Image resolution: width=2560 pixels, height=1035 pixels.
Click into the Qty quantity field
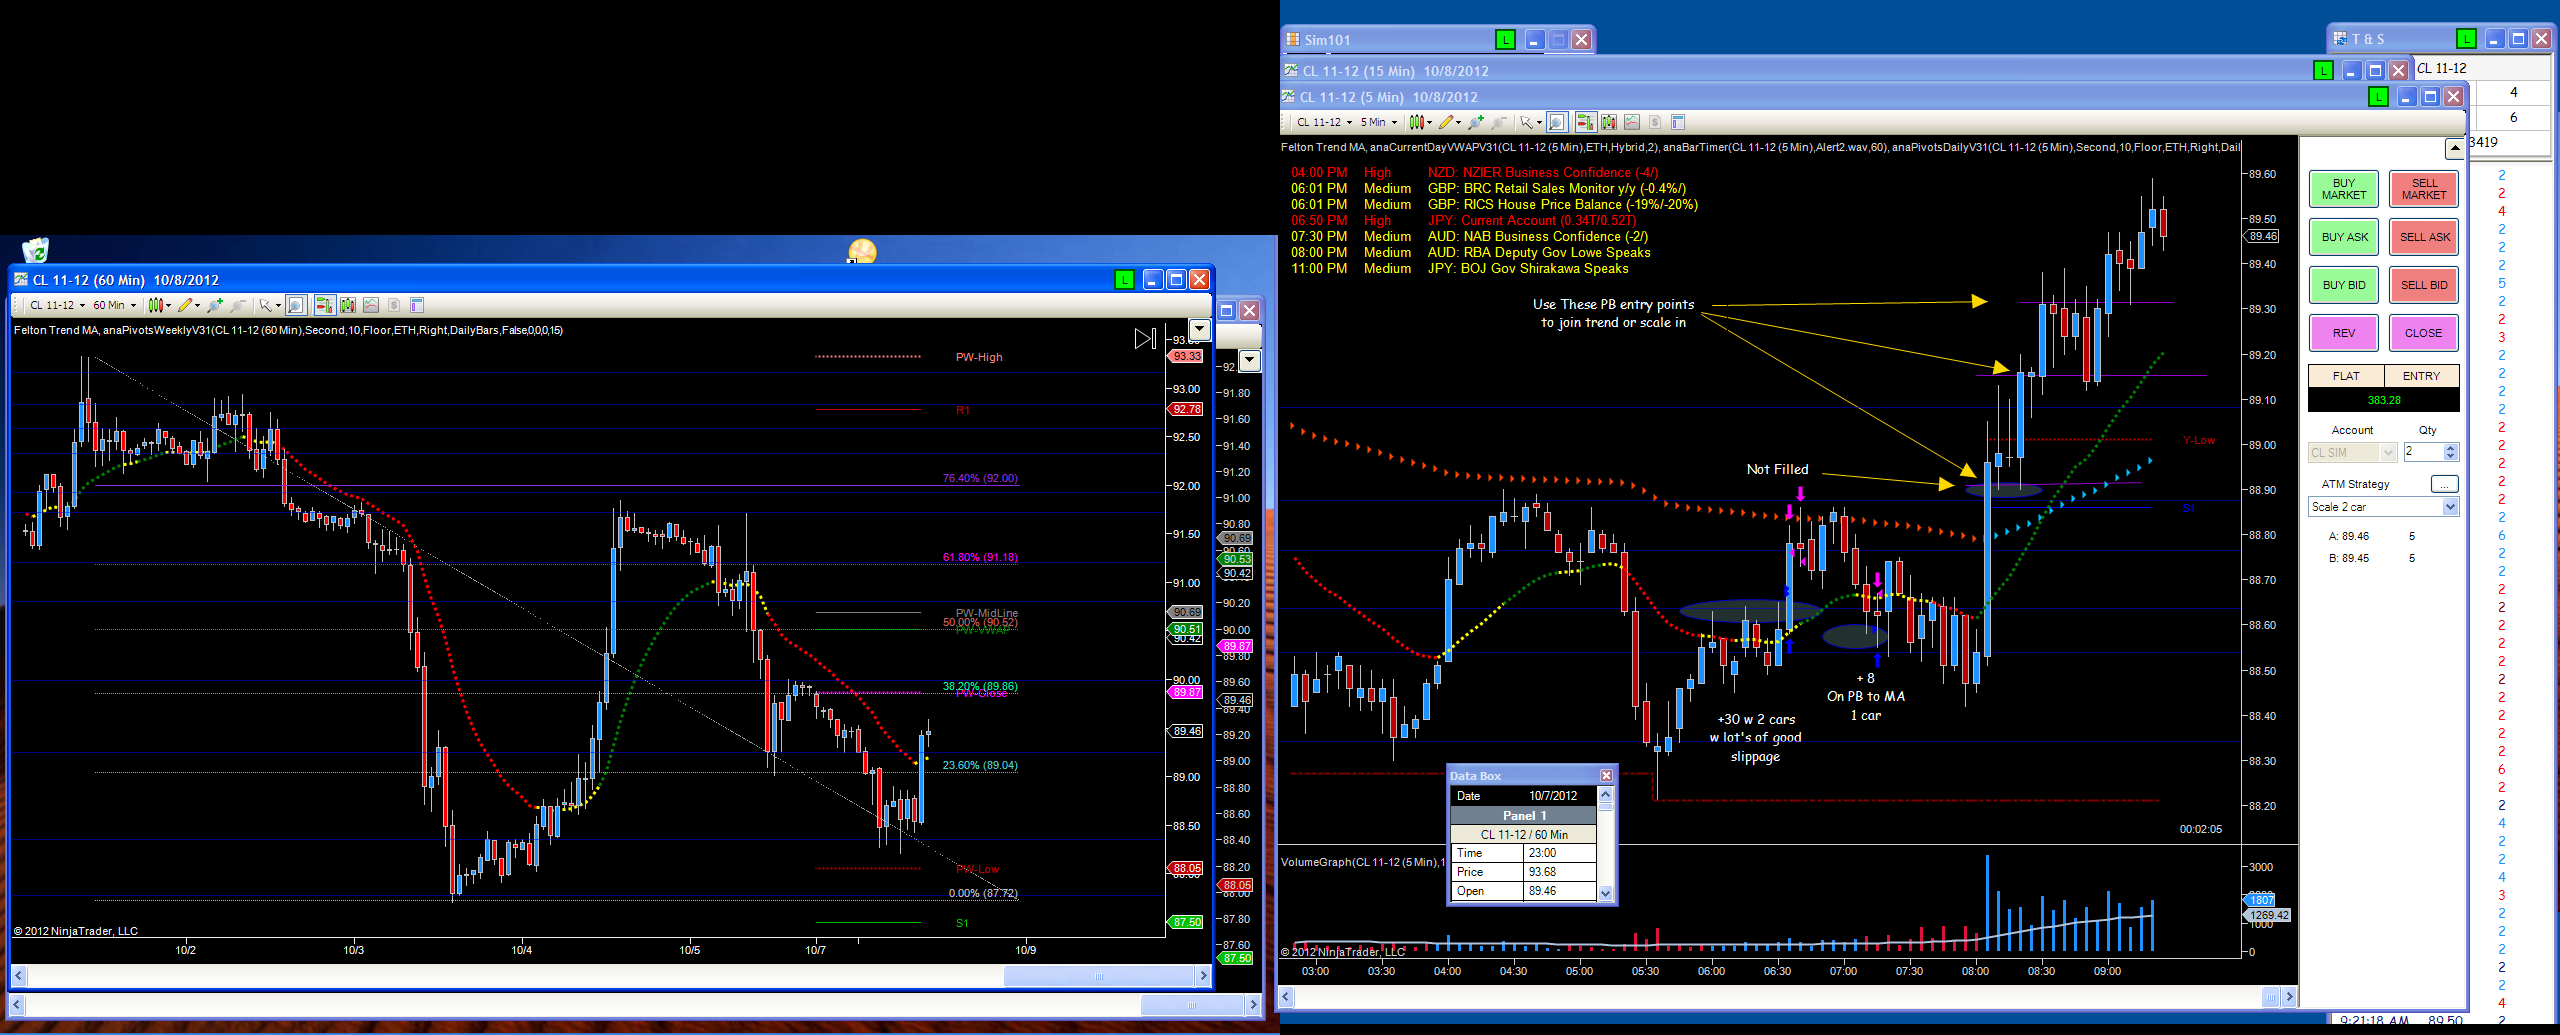2423,452
